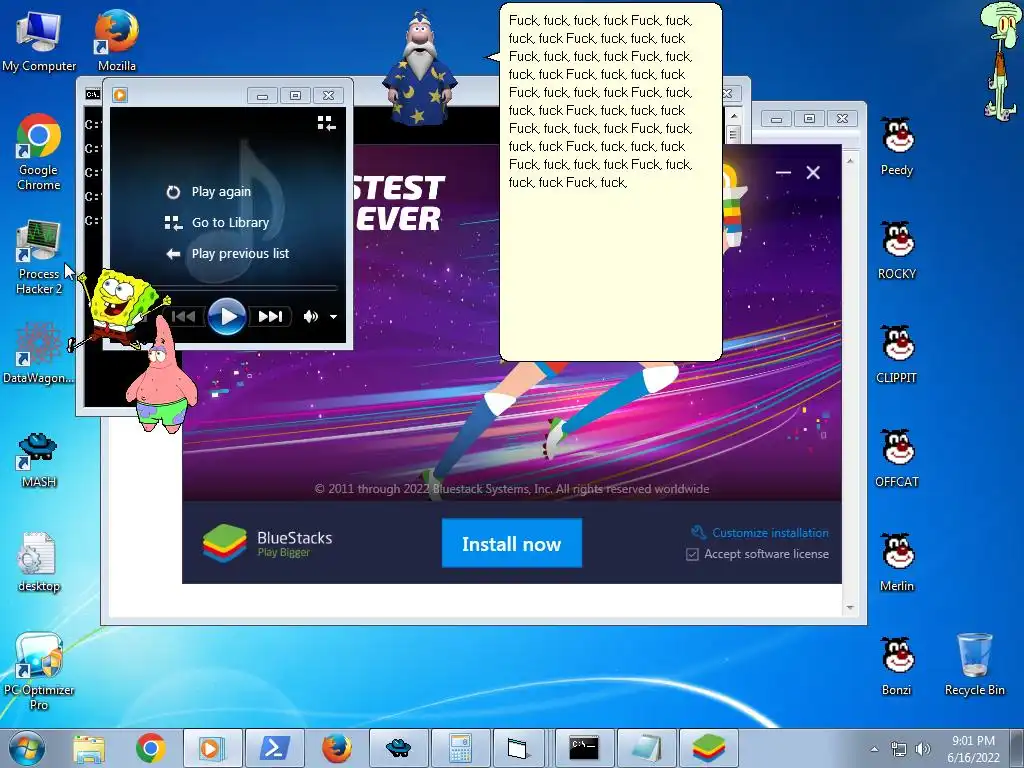The width and height of the screenshot is (1024, 768).
Task: Switch to Library icon in player corner
Action: pyautogui.click(x=327, y=123)
